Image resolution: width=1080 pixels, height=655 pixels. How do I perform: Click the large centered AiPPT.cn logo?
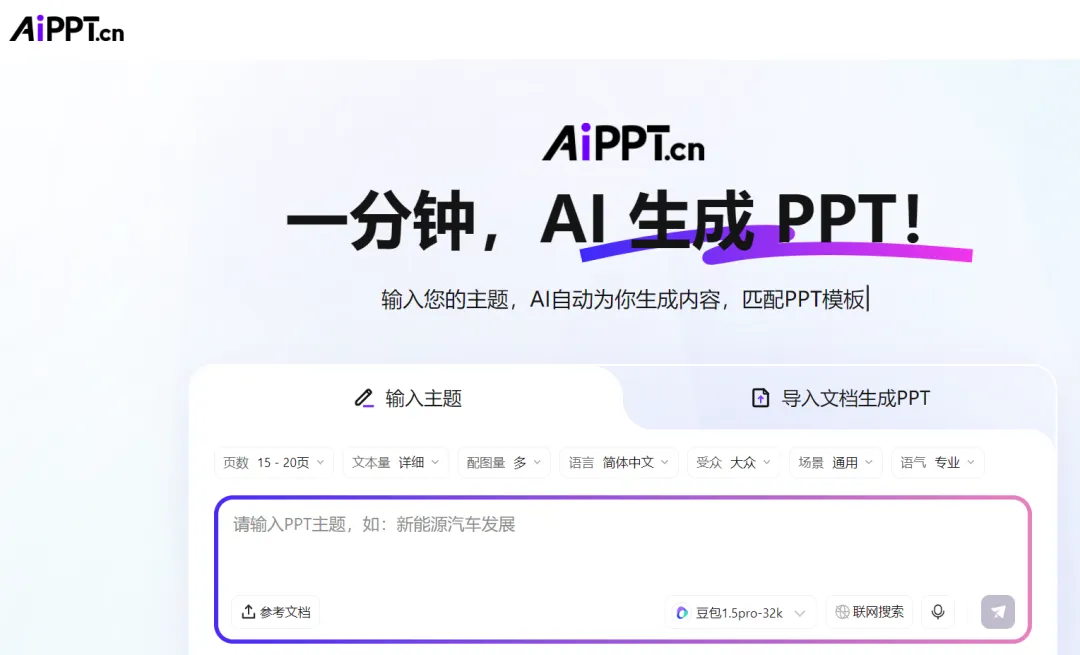(x=623, y=143)
